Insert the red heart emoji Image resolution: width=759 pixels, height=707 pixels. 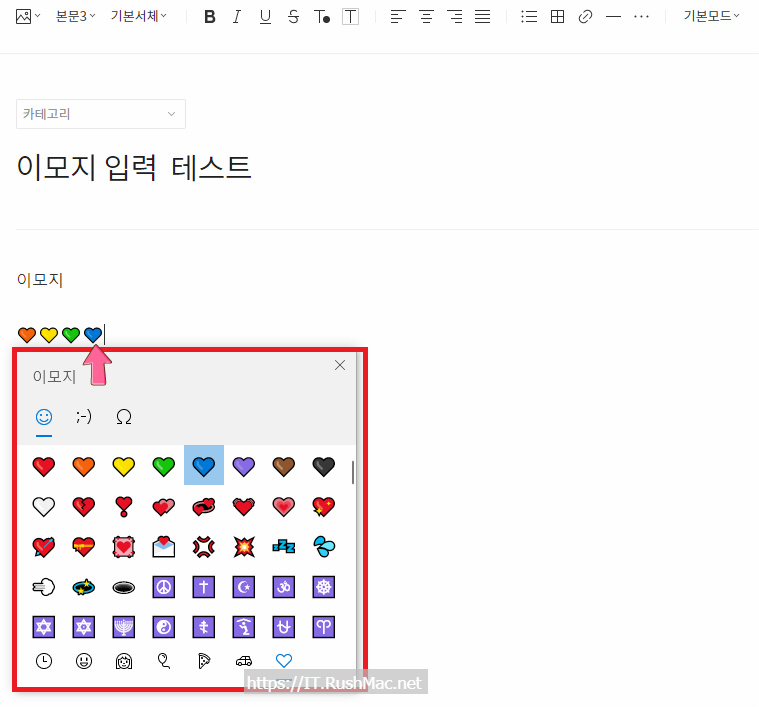point(44,466)
